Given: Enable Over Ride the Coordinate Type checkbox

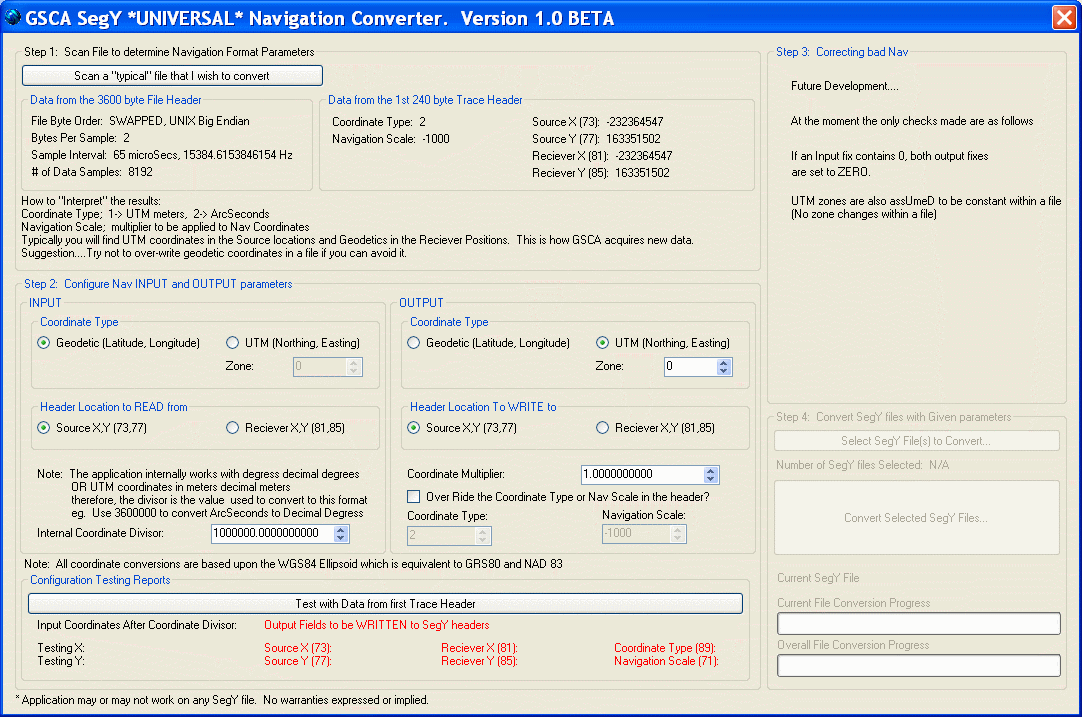Looking at the screenshot, I should (x=414, y=497).
